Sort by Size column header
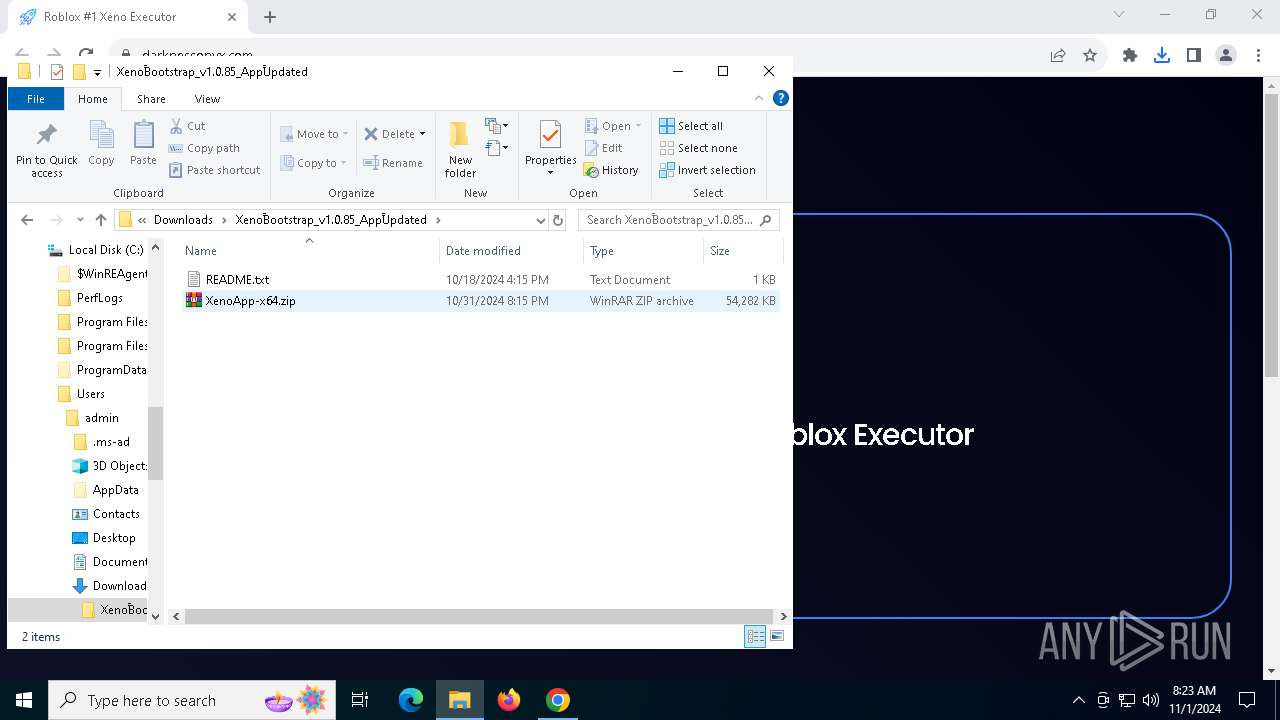1280x720 pixels. (x=742, y=251)
